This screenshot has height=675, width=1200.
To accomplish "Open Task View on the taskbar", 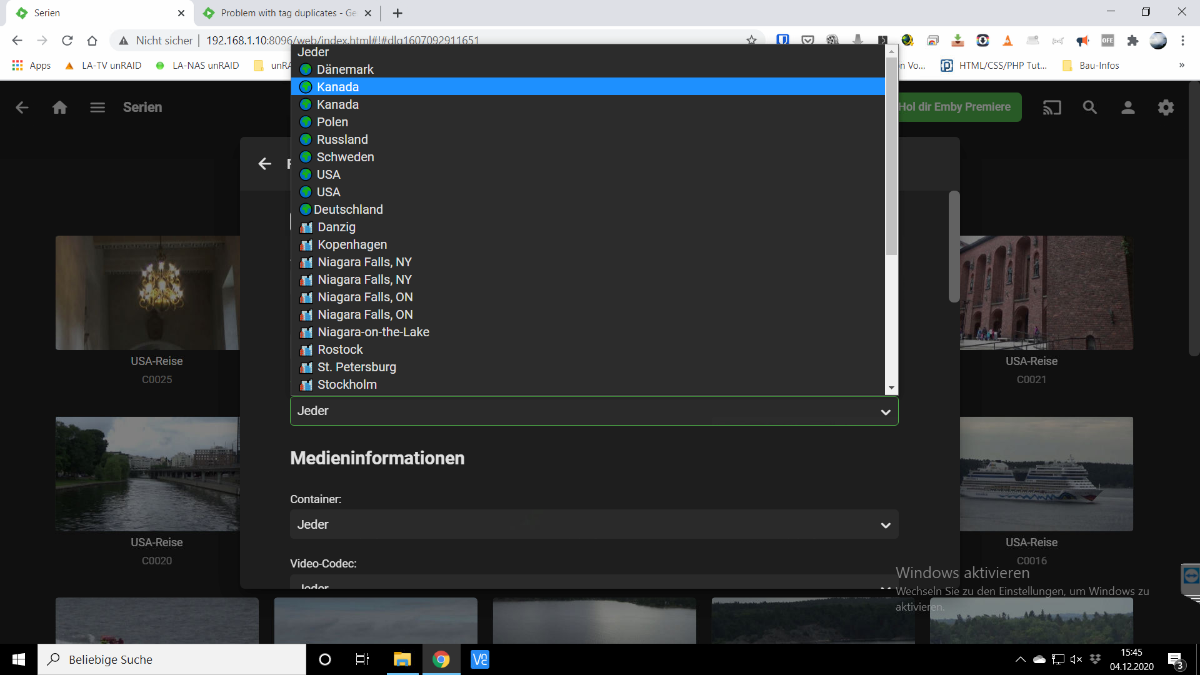I will 362,659.
